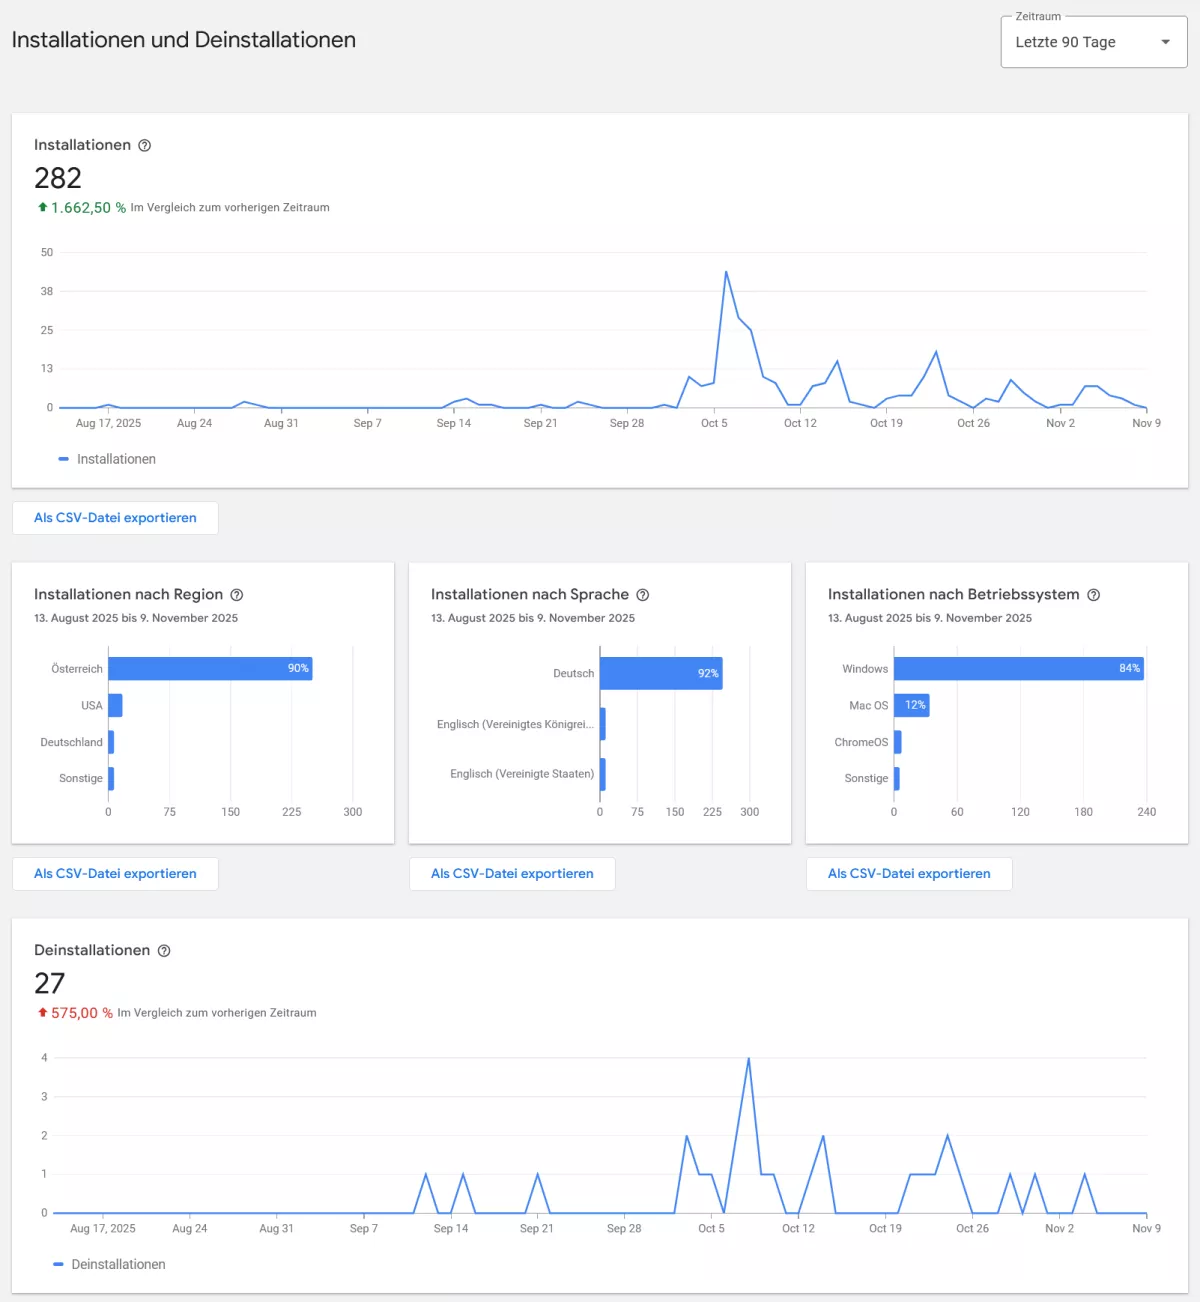The width and height of the screenshot is (1200, 1302).
Task: Open help for Installationen nach Sprache
Action: click(x=643, y=594)
